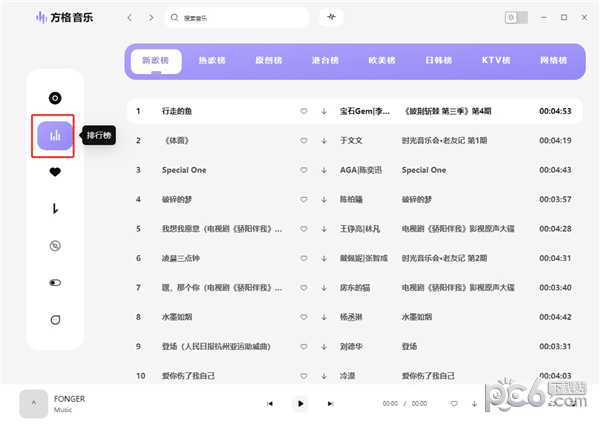
Task: Click artist 于文文
Action: coord(351,141)
